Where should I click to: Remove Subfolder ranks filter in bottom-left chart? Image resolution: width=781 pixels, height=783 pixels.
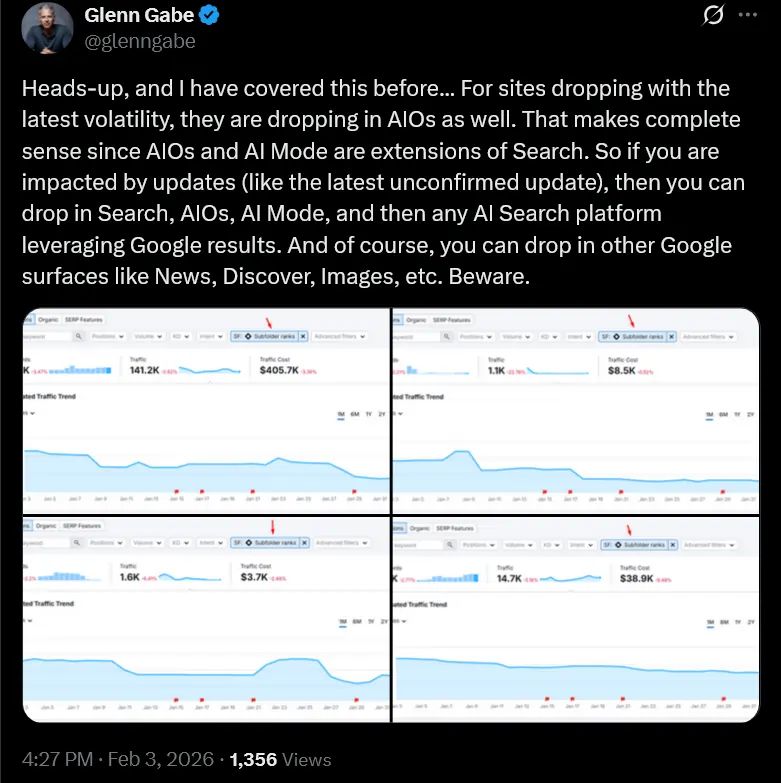pos(303,543)
